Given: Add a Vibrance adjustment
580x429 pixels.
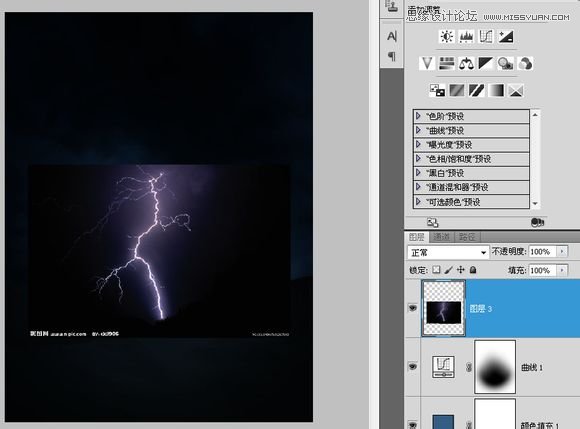Looking at the screenshot, I should pyautogui.click(x=427, y=63).
